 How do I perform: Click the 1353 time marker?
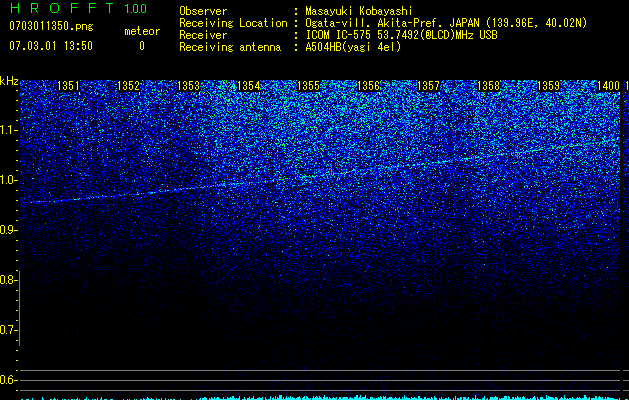(189, 86)
